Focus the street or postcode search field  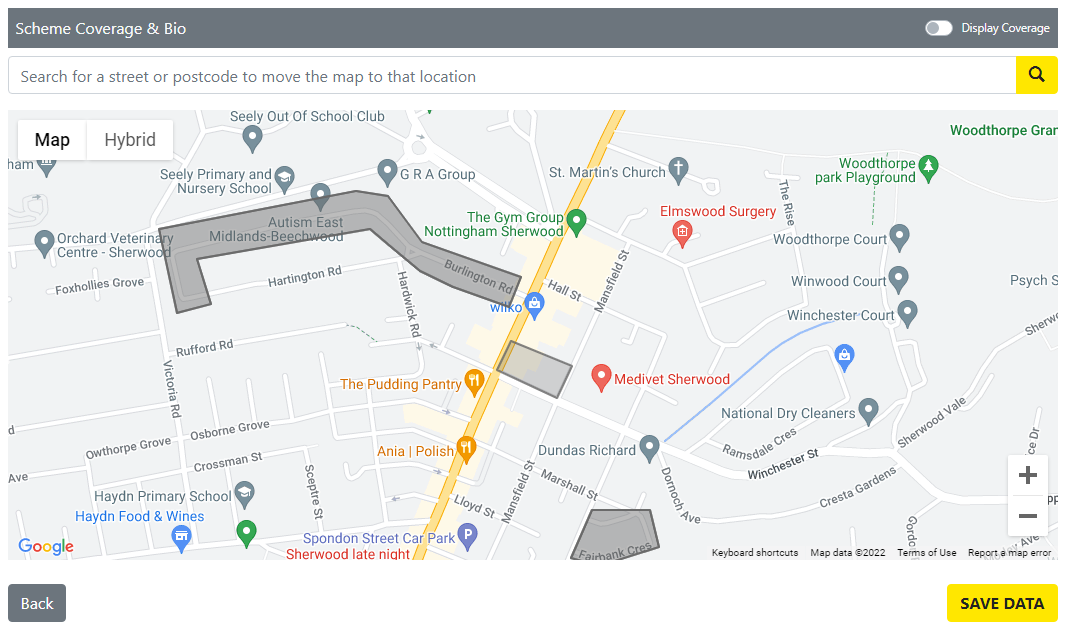[x=512, y=76]
